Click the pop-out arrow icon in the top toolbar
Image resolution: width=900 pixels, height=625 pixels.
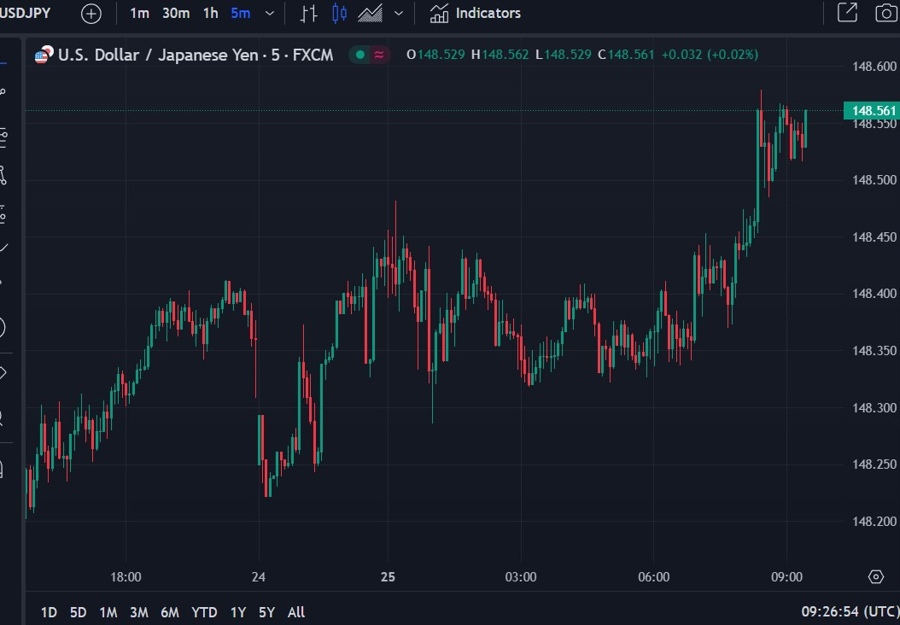point(847,13)
